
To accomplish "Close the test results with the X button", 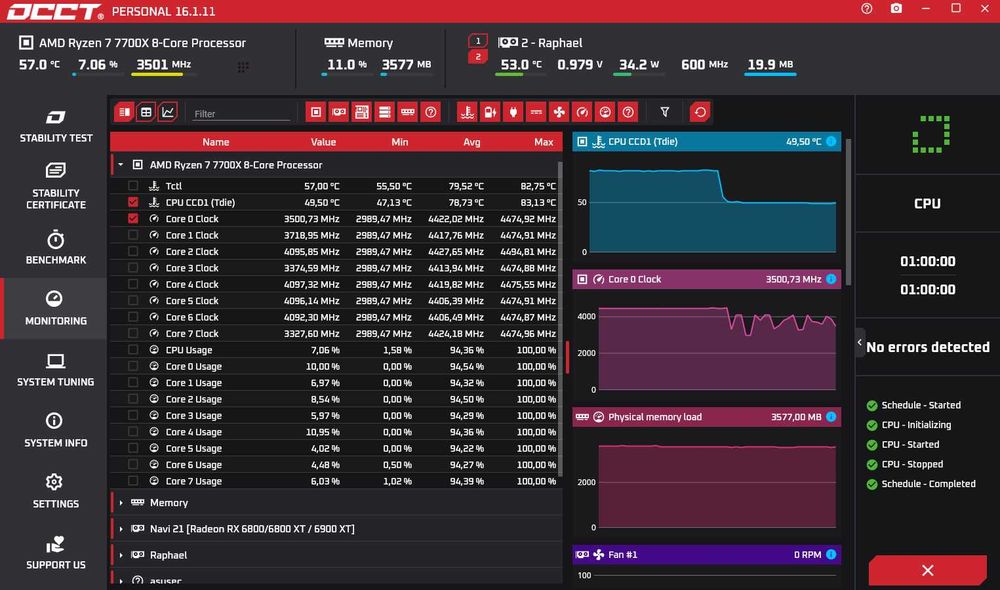I will [x=927, y=570].
